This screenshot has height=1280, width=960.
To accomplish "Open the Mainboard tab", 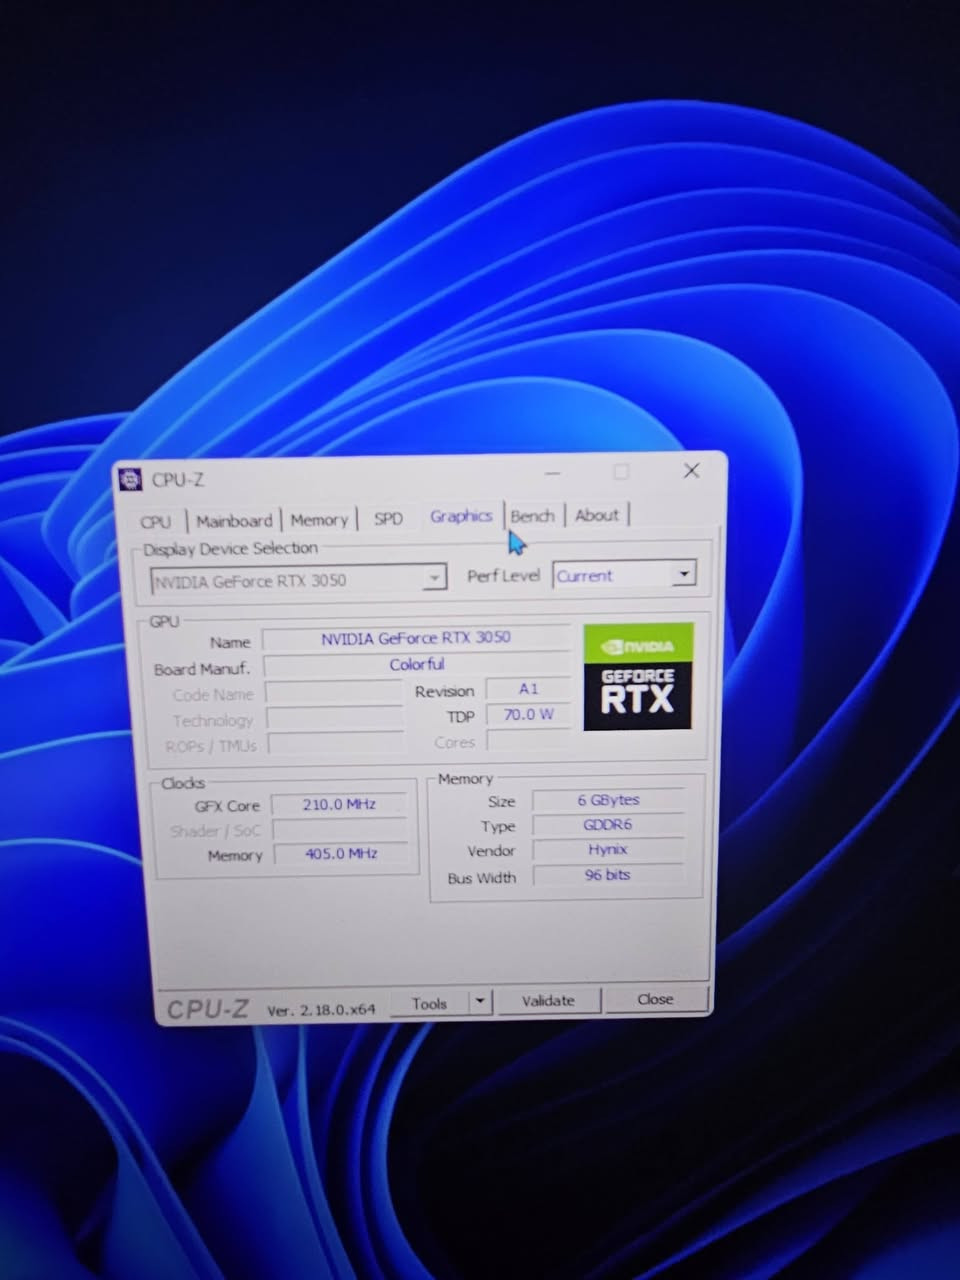I will [x=234, y=521].
